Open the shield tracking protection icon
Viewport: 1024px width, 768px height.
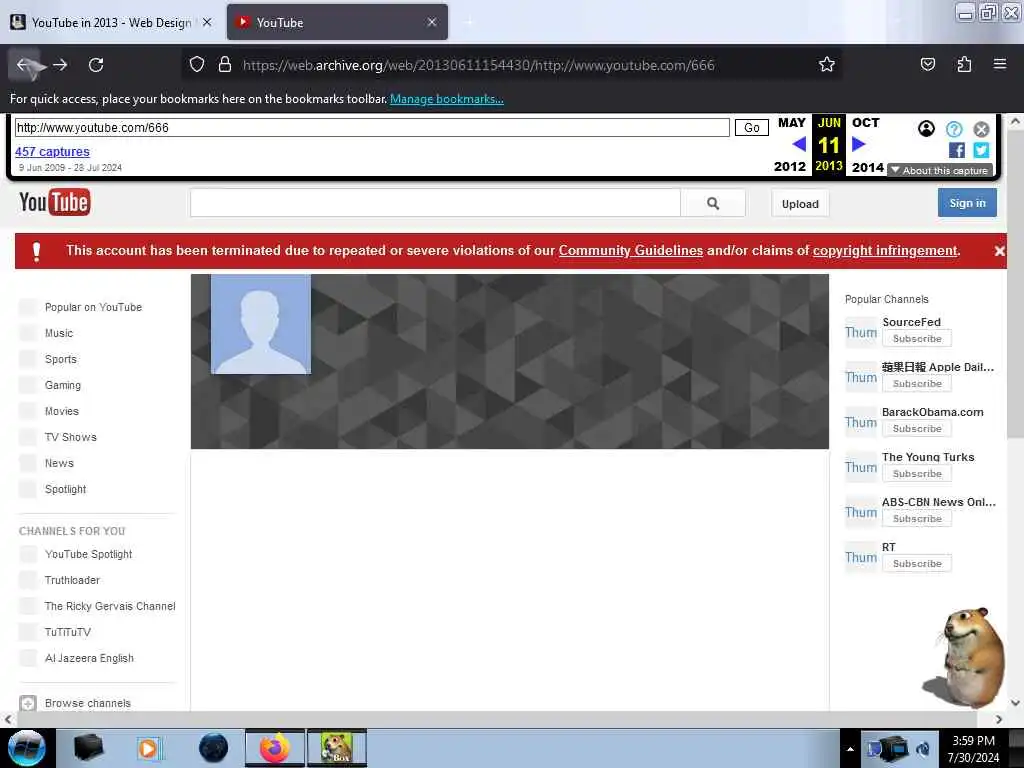[x=197, y=65]
